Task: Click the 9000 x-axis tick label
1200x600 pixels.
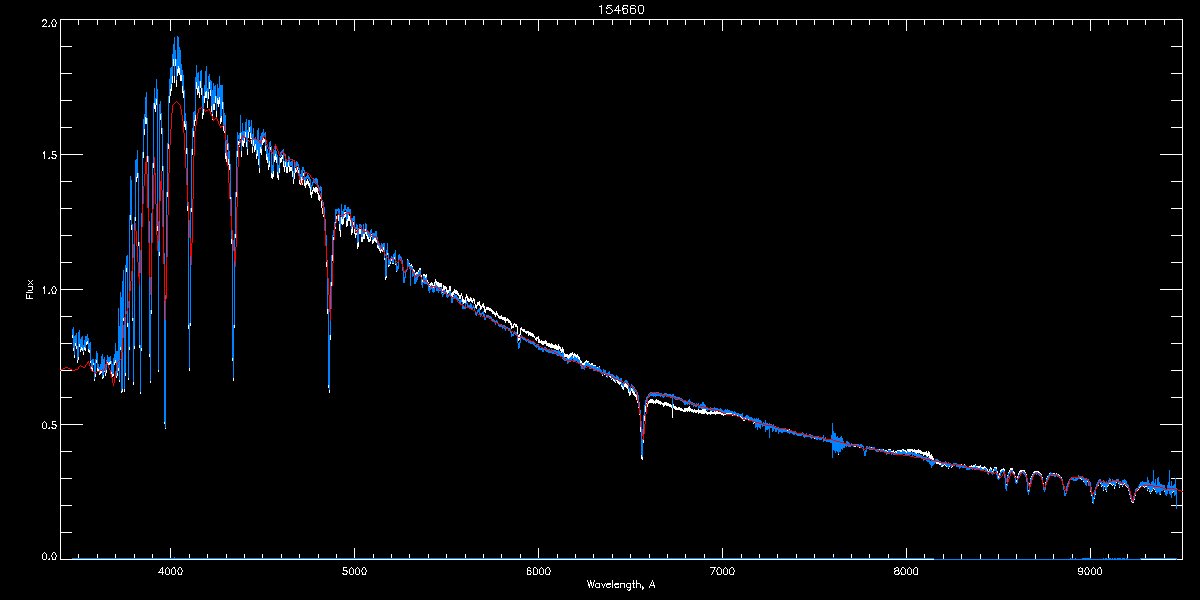Action: tap(1091, 572)
